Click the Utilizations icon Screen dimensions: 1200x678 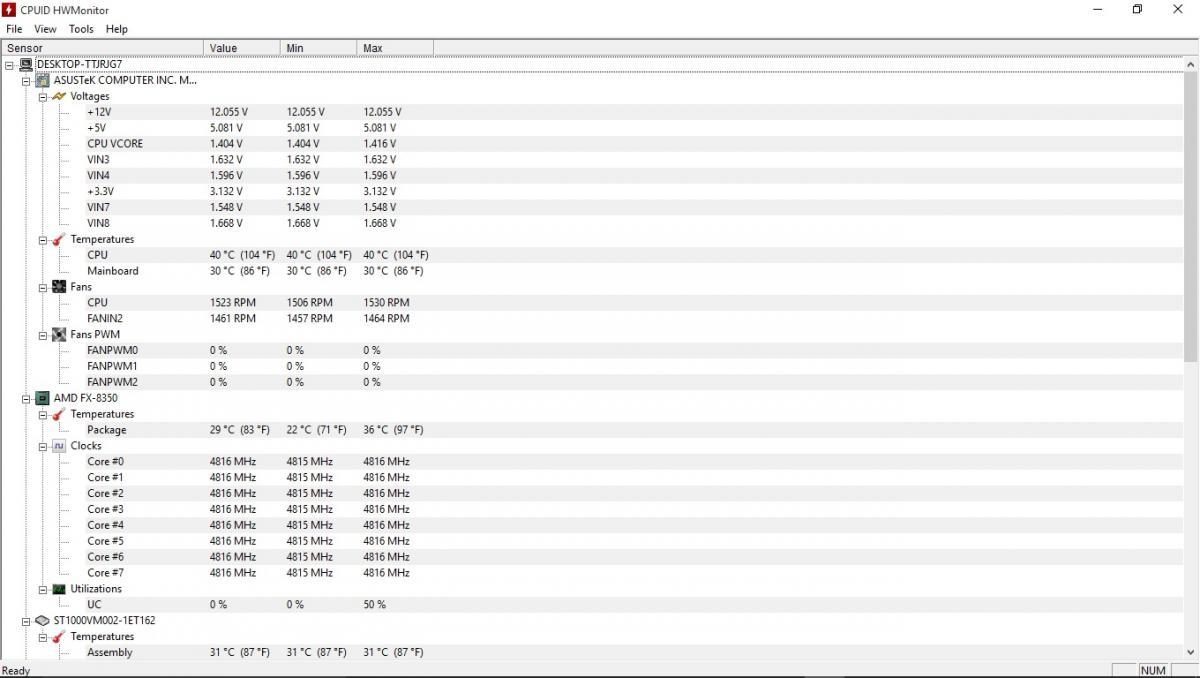(x=59, y=589)
